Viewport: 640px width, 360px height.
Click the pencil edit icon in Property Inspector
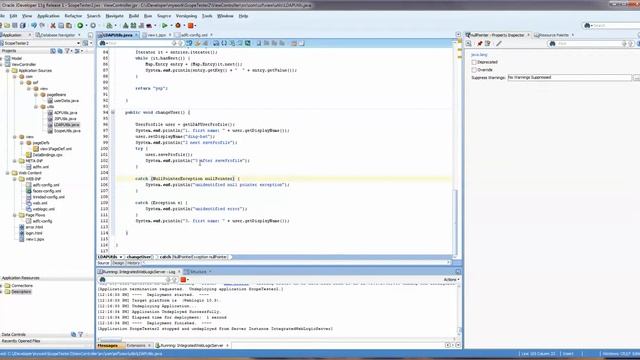499,44
